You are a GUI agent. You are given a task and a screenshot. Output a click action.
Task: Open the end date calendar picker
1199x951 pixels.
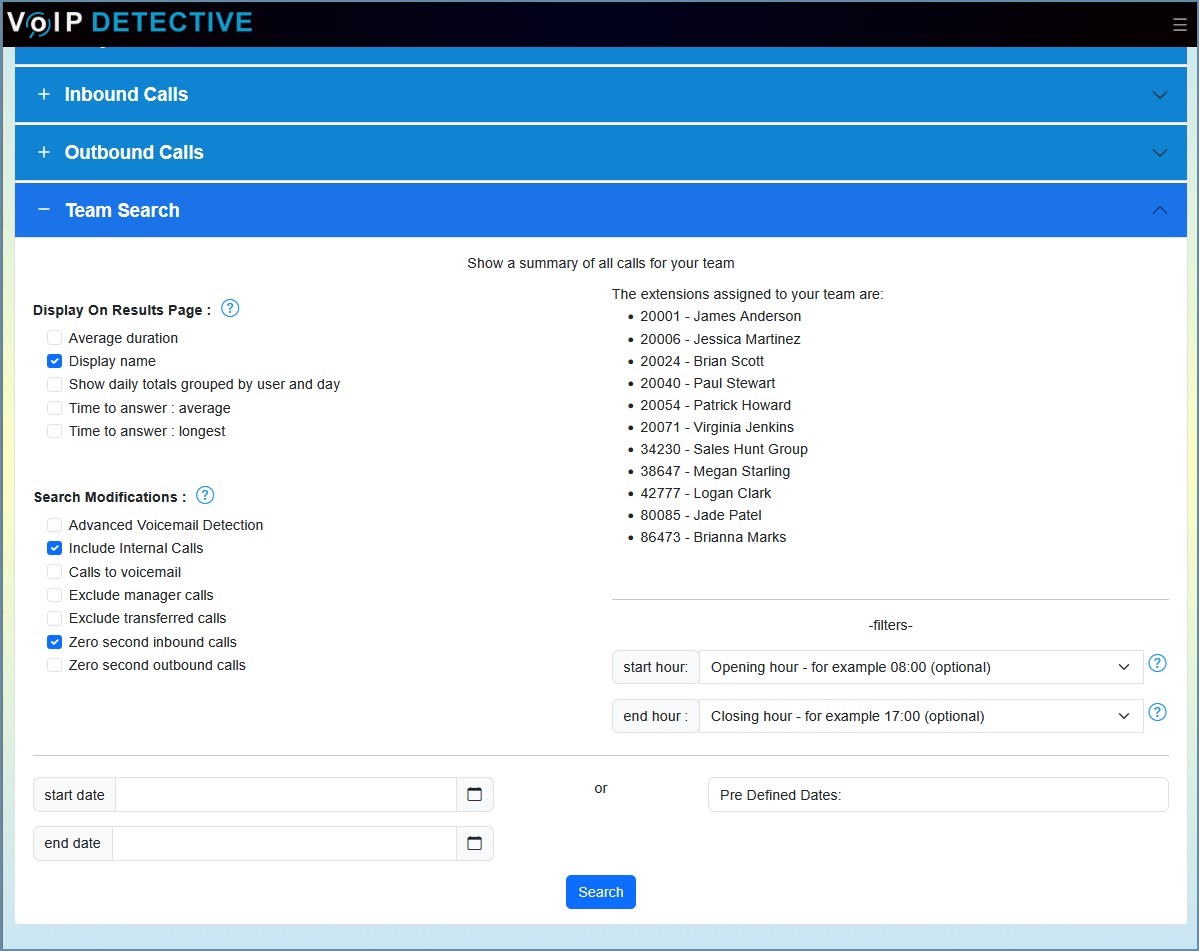(475, 843)
